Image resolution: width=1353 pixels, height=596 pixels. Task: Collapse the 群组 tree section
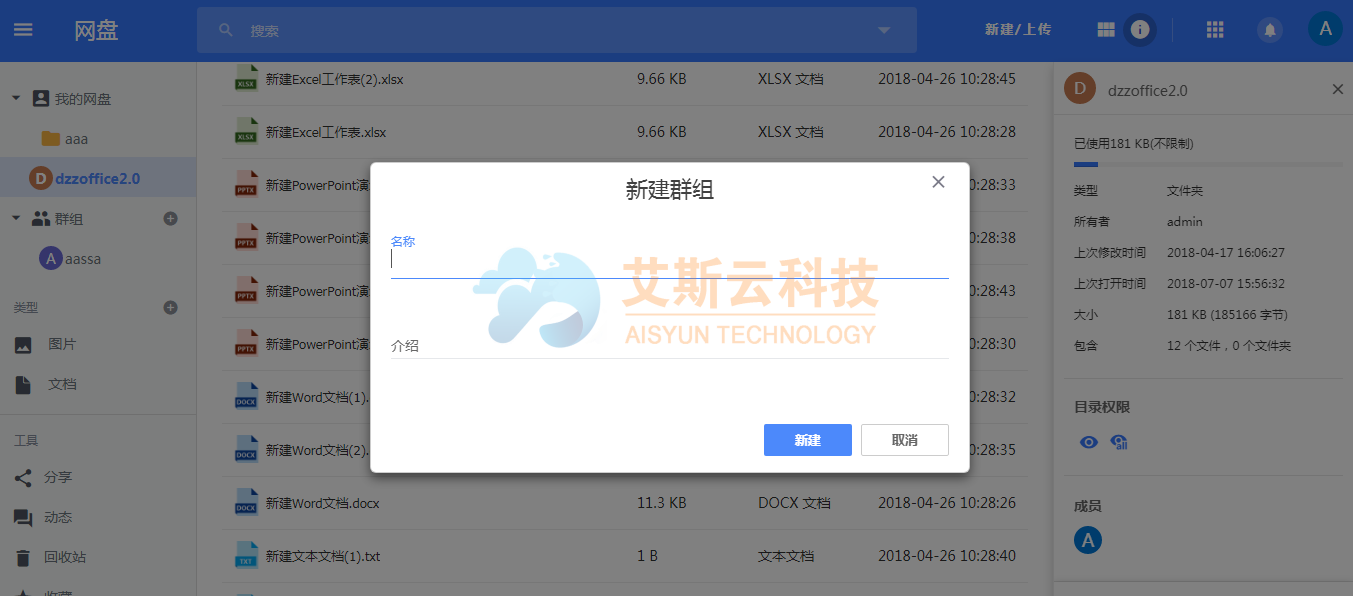pyautogui.click(x=16, y=218)
